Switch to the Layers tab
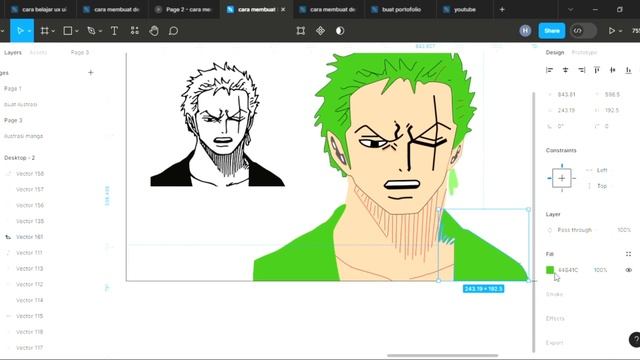640x360 pixels. pyautogui.click(x=13, y=53)
